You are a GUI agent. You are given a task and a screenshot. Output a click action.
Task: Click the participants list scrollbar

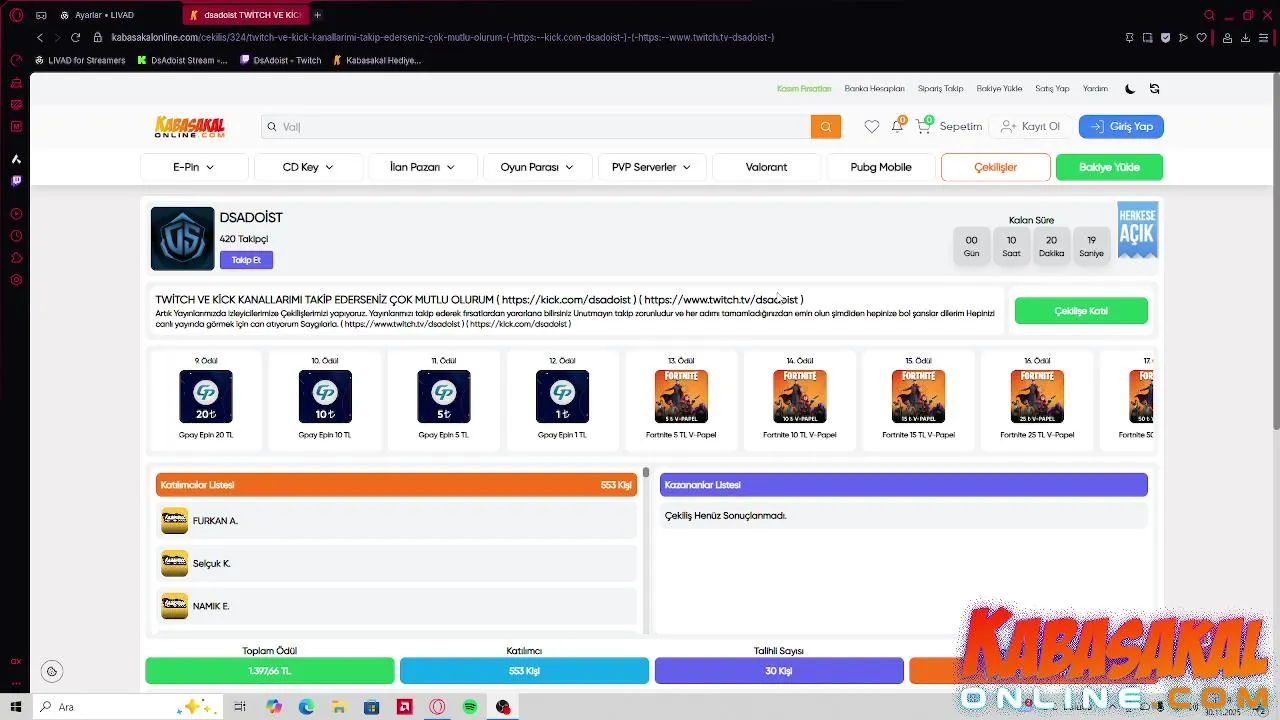point(646,472)
